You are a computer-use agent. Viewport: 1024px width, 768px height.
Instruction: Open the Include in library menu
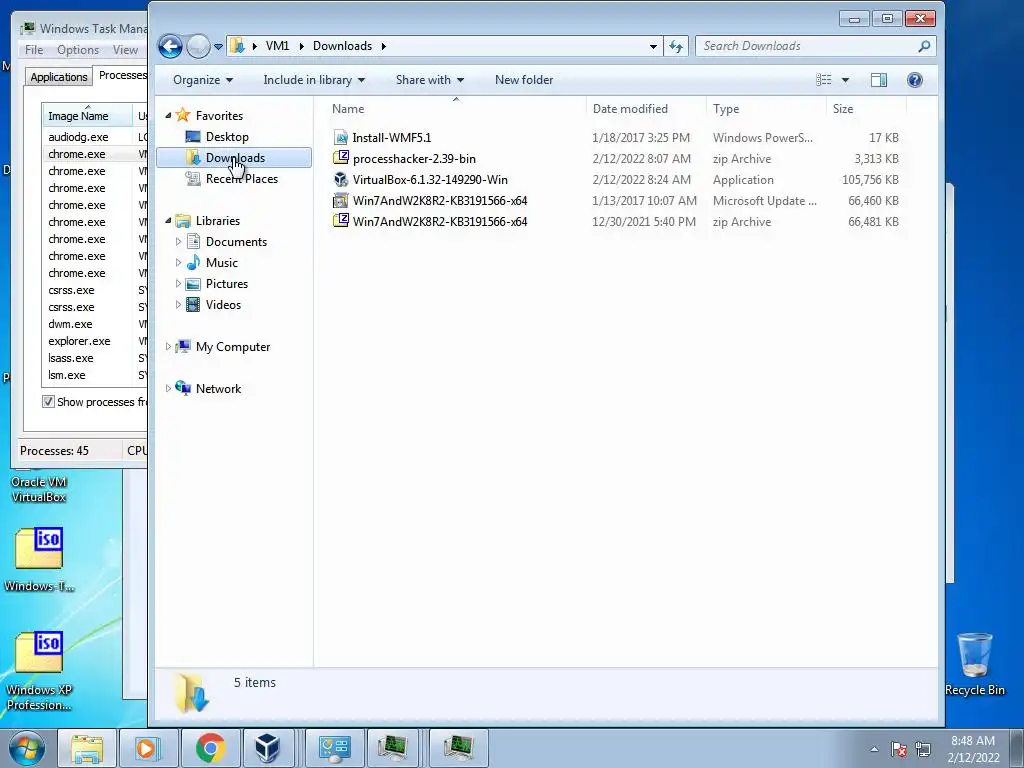(x=314, y=80)
